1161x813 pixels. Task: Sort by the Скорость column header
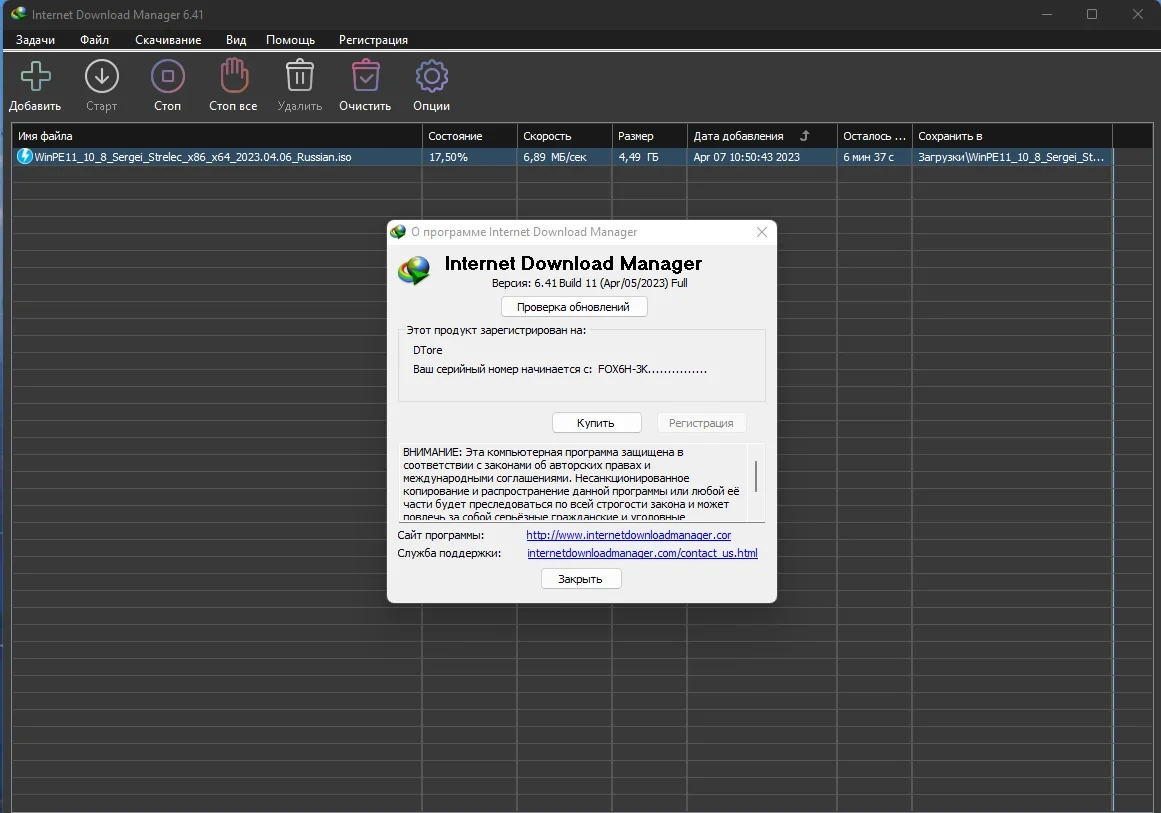(564, 136)
